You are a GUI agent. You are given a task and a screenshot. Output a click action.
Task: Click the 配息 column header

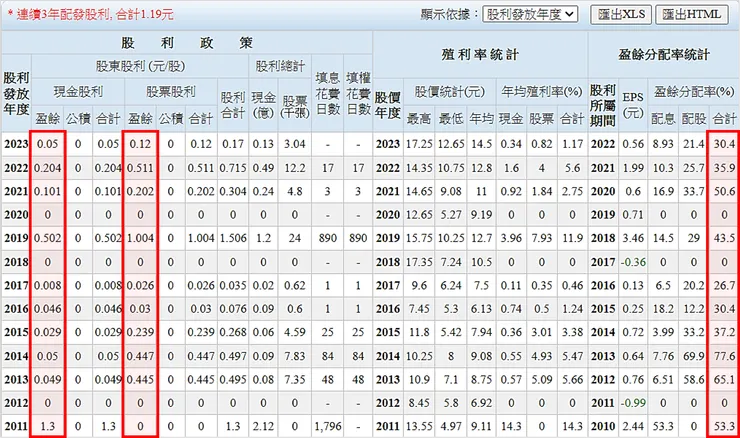pos(663,118)
